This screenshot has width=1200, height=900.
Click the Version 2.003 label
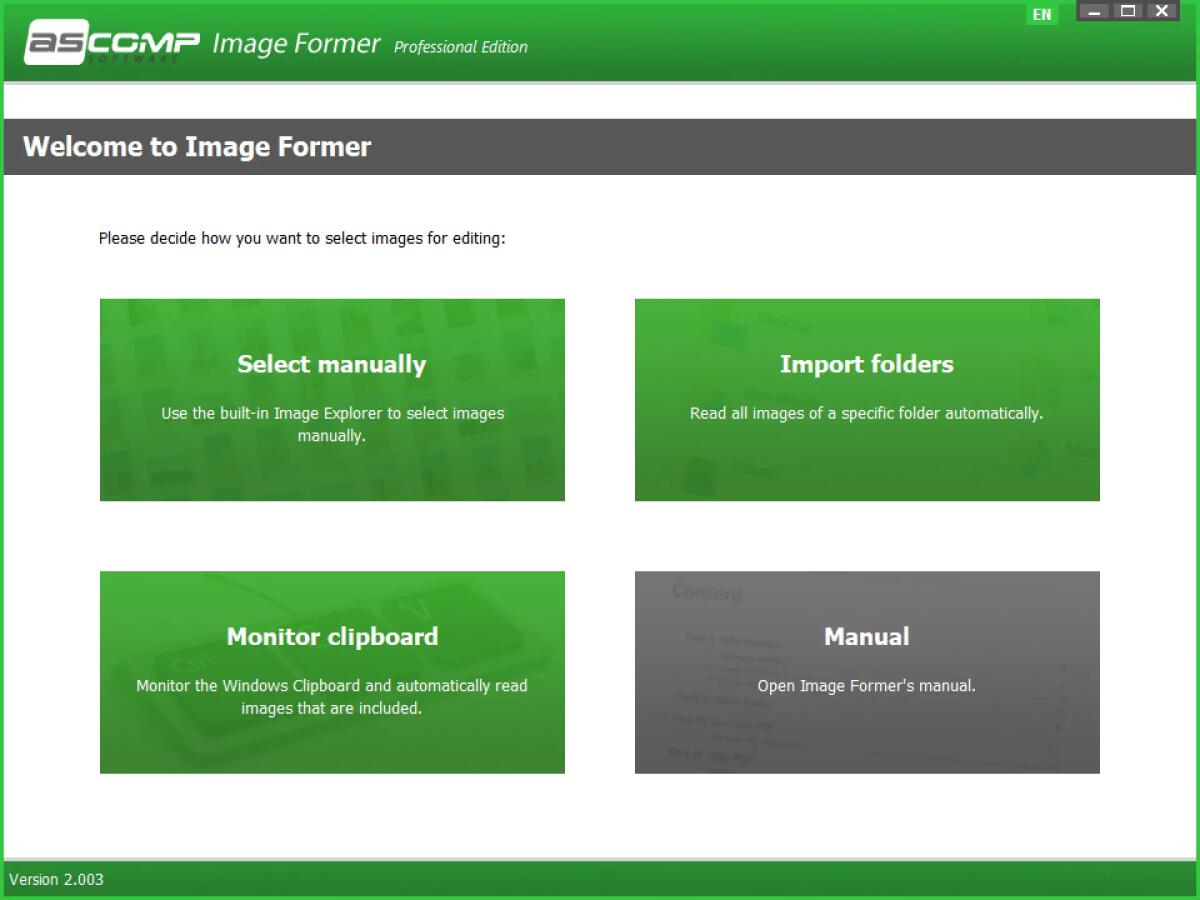56,880
